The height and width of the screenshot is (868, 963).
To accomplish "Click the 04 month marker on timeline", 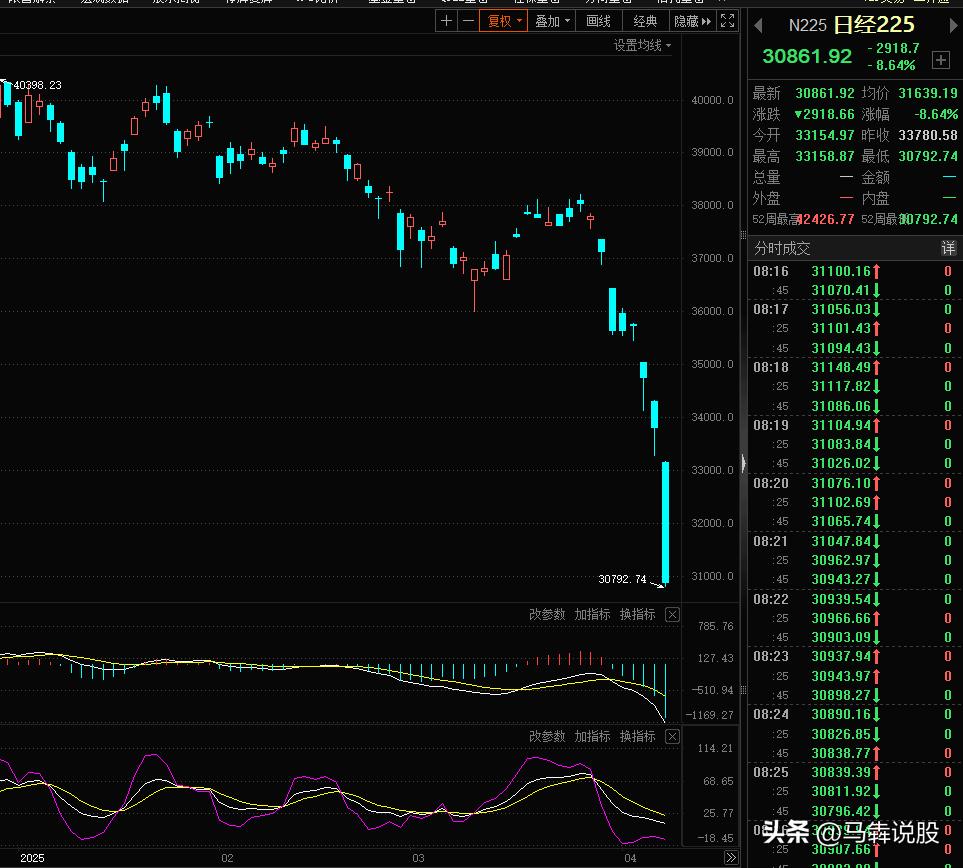I will [x=630, y=858].
